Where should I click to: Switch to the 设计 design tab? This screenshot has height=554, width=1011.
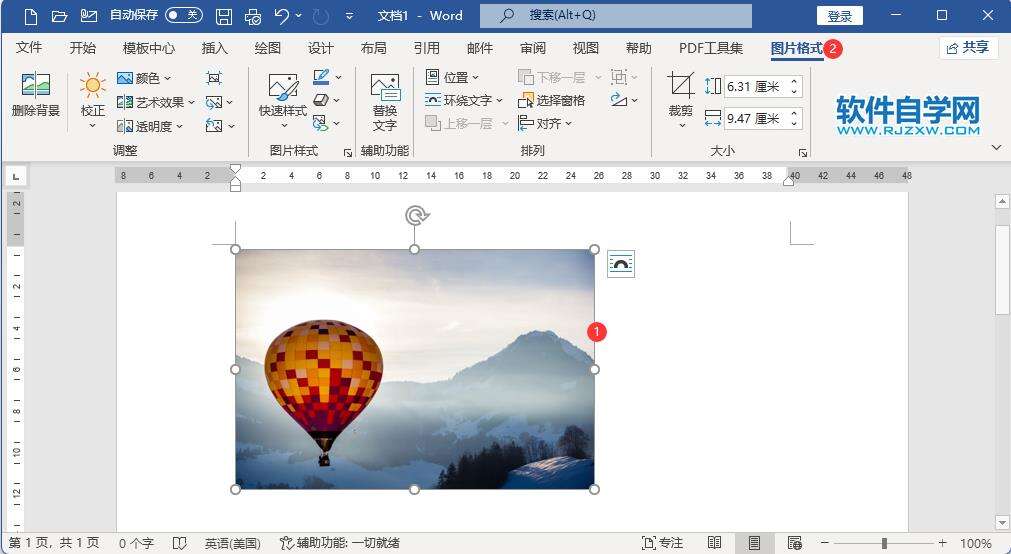(x=320, y=48)
